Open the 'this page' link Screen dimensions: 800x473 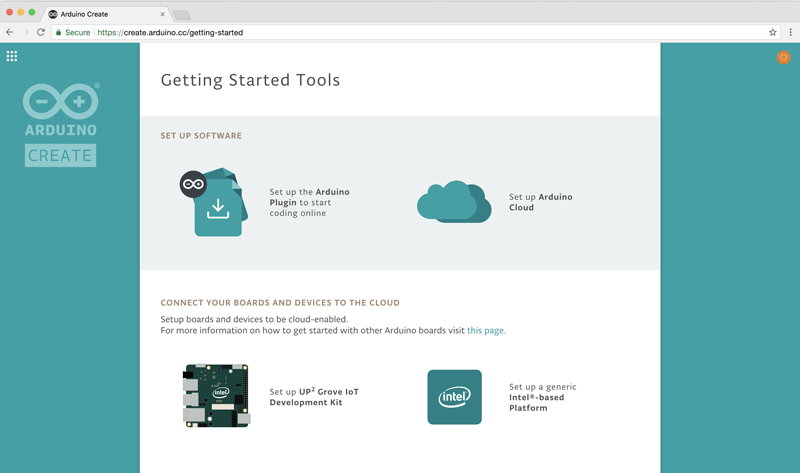[486, 330]
